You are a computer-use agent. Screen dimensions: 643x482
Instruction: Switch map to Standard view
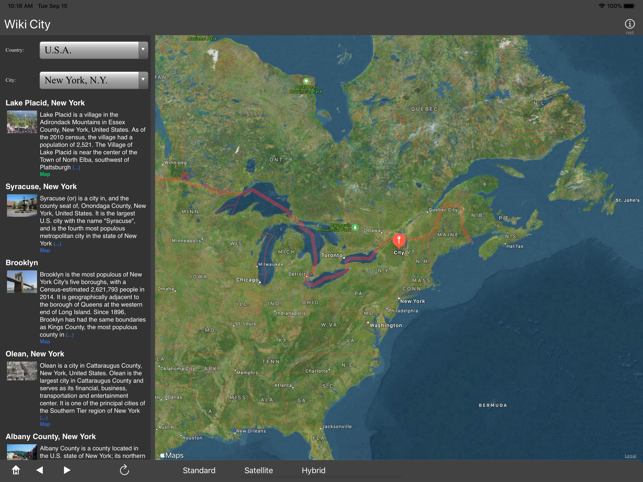pos(199,470)
